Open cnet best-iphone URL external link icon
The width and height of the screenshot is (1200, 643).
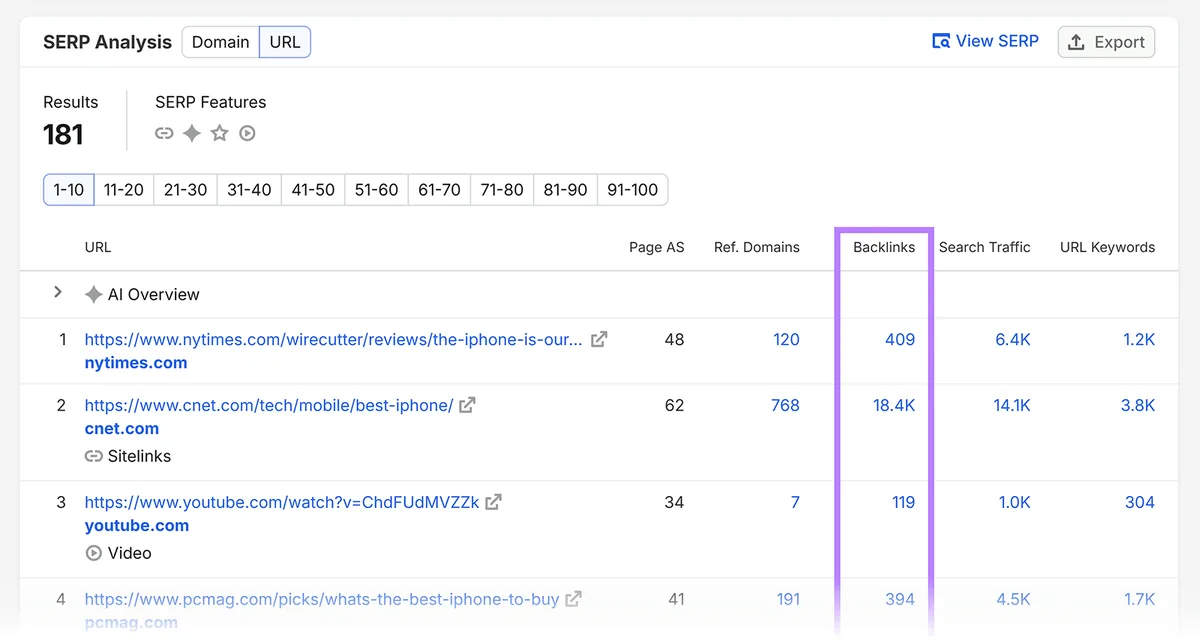pos(467,405)
